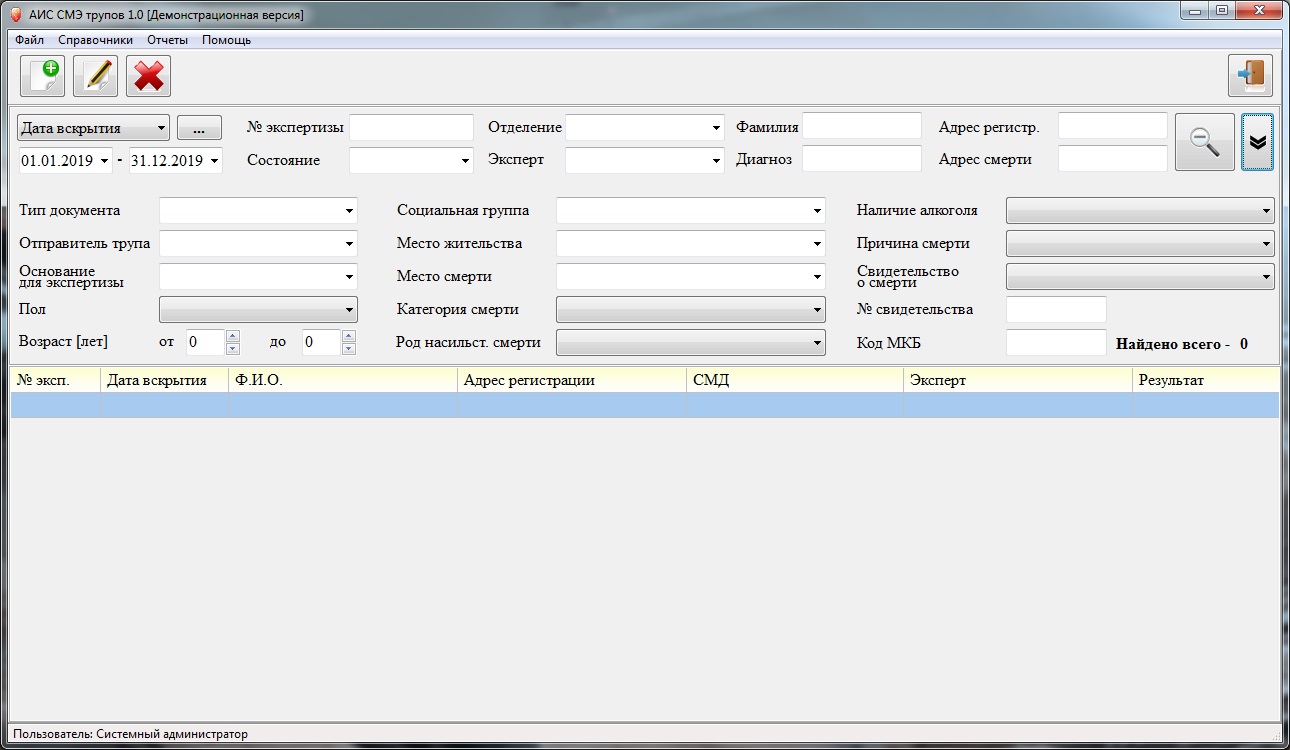Click the ellipsis button beside date type
1290x750 pixels.
tap(199, 128)
